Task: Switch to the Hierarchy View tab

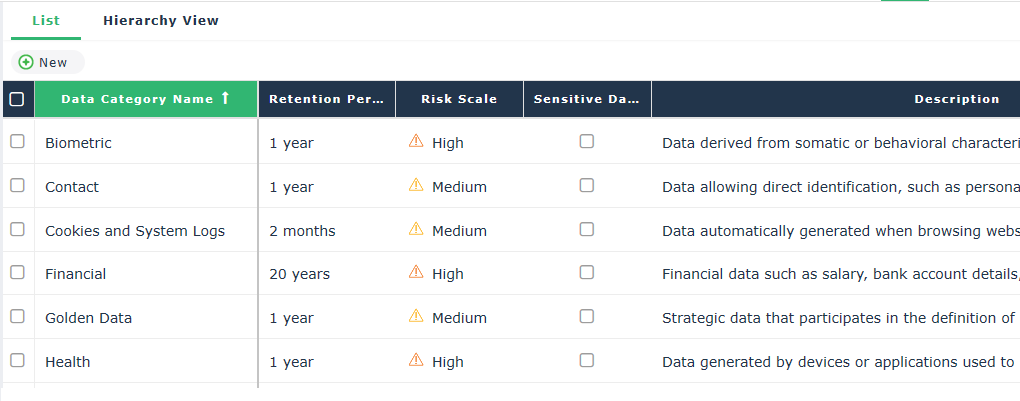Action: [161, 20]
